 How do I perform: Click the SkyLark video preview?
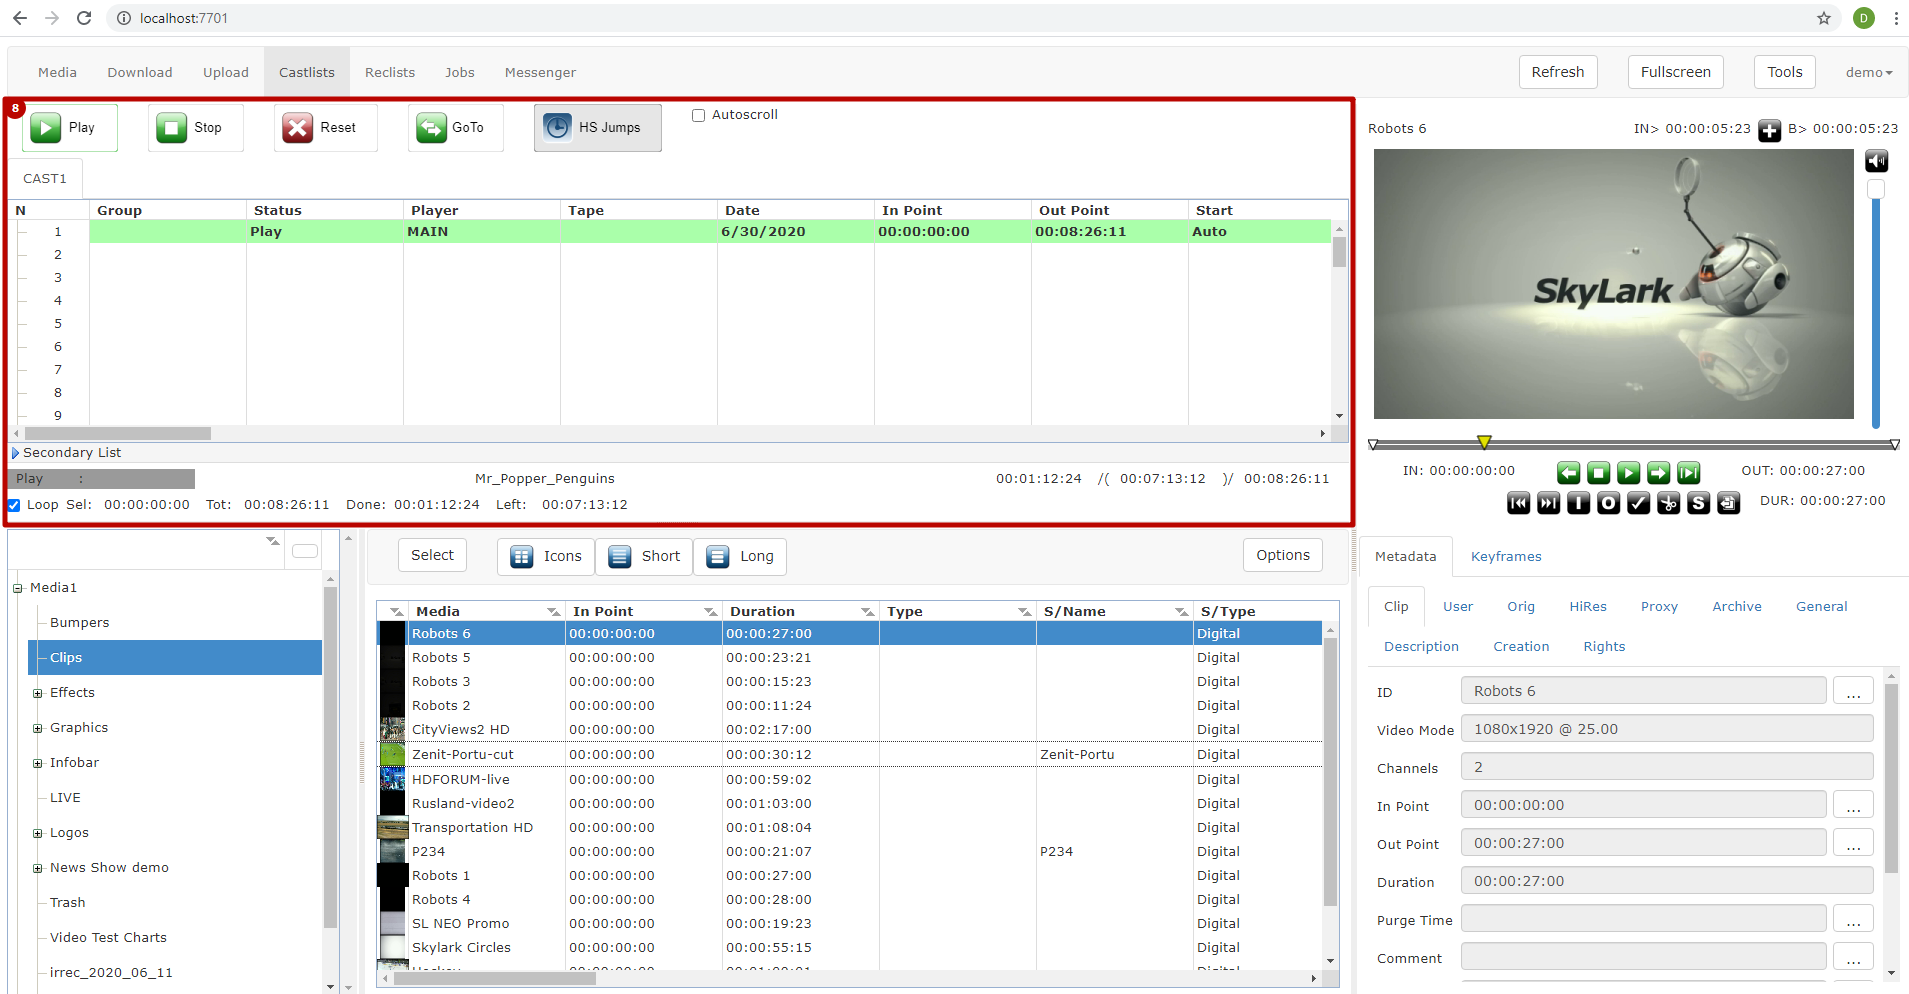click(1614, 284)
